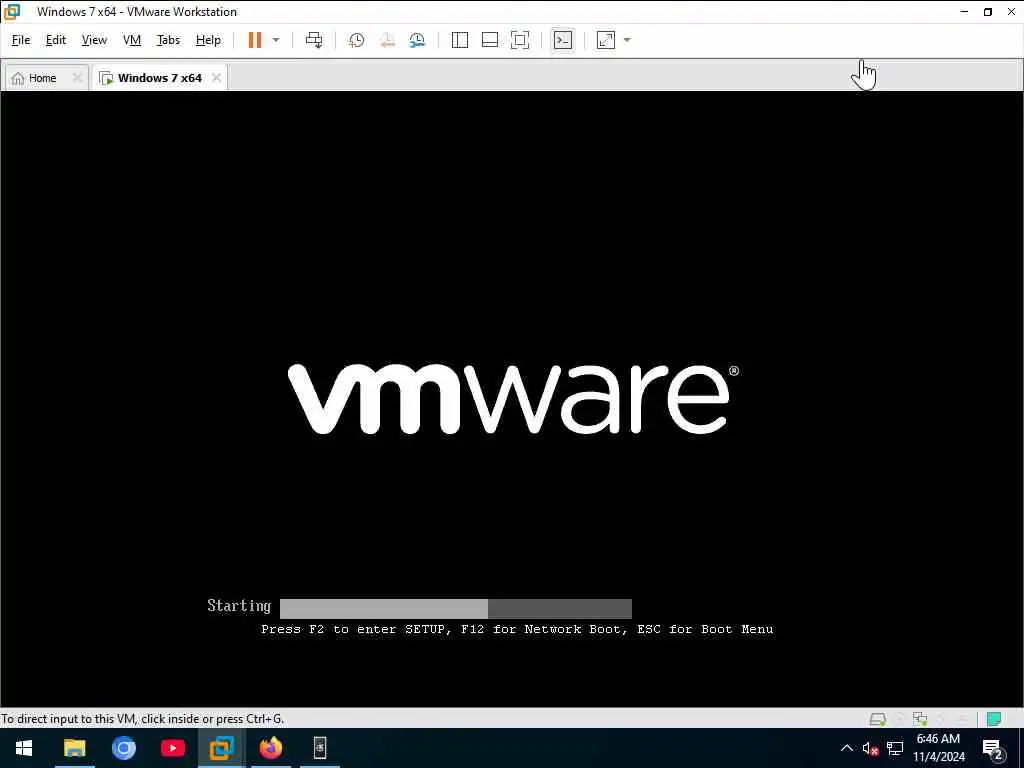This screenshot has height=768, width=1024.
Task: Close the Windows 7 x64 tab
Action: click(216, 78)
